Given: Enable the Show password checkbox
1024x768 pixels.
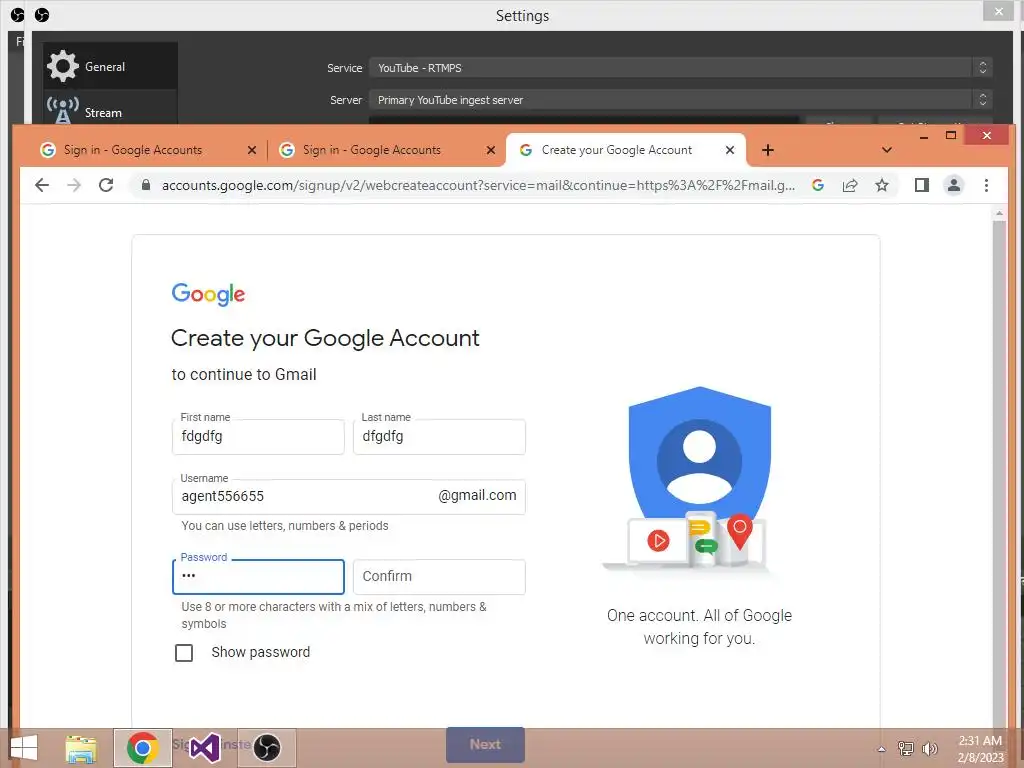Looking at the screenshot, I should tap(184, 652).
